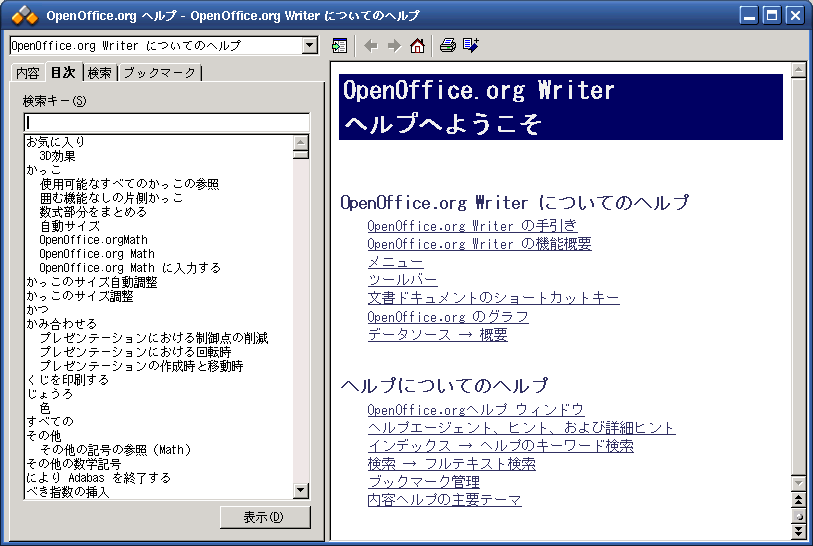This screenshot has width=813, height=546.
Task: Open the OpenOffice.org Writer の手引き link
Action: coord(472,226)
